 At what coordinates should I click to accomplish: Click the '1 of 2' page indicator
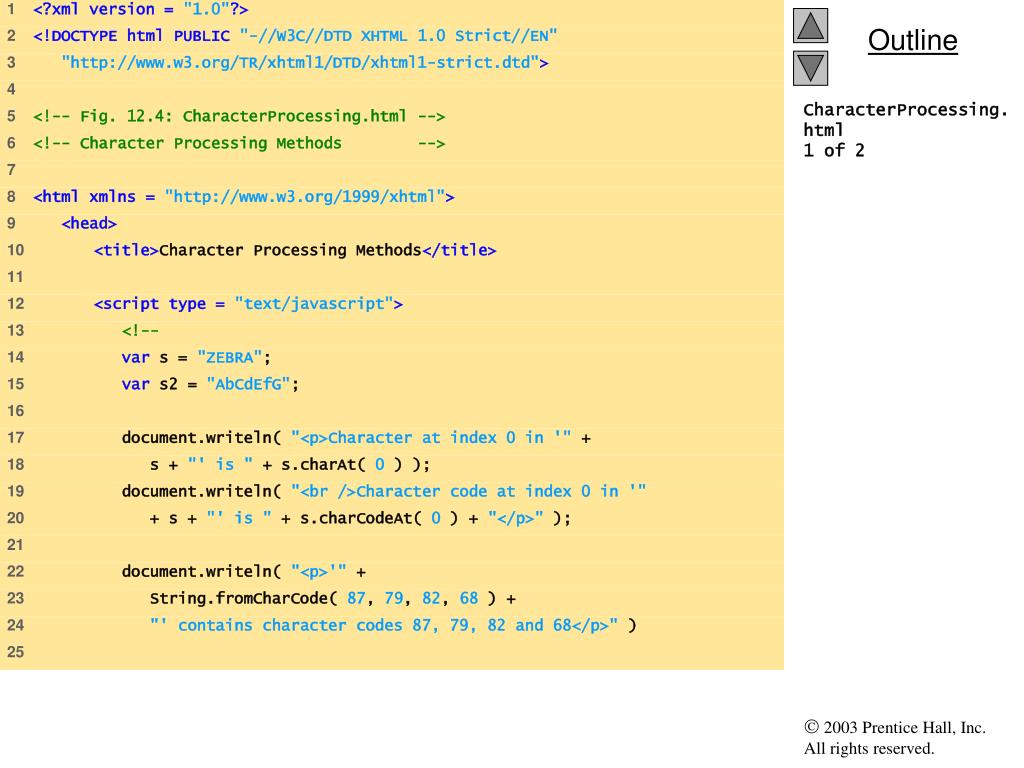click(x=834, y=150)
